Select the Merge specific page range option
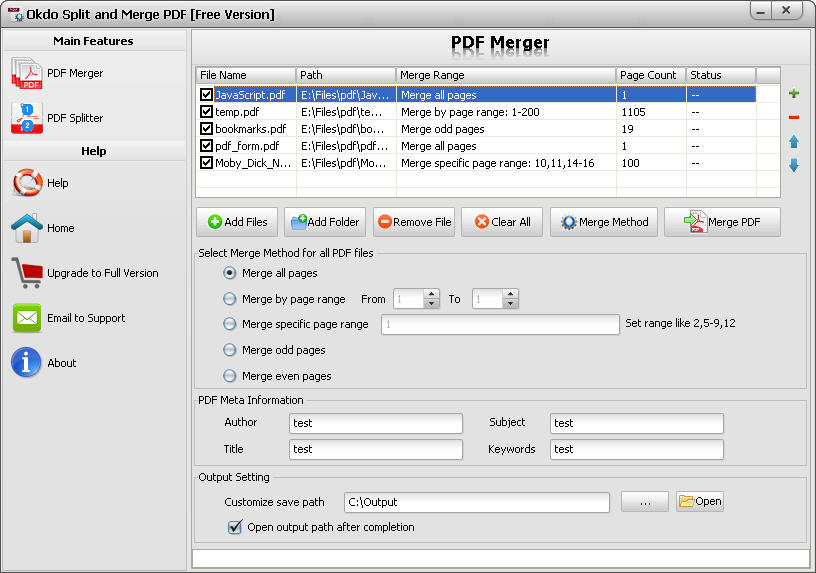Screen dimensions: 816x573 230,324
